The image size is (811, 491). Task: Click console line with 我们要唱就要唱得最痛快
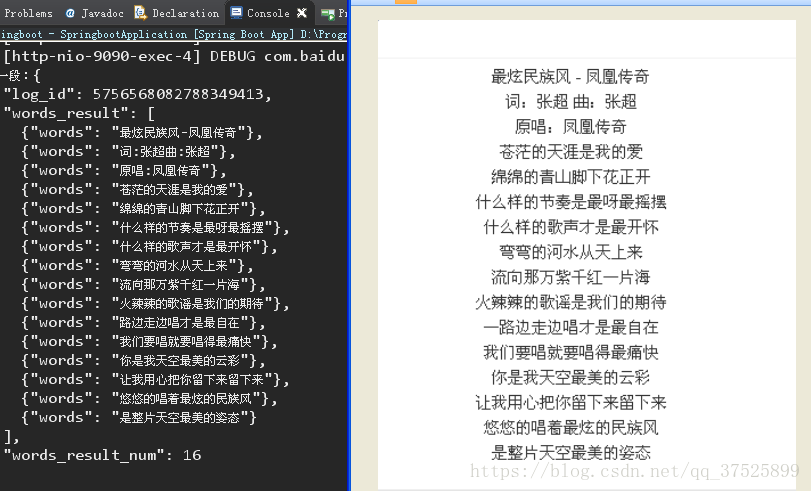(x=149, y=342)
